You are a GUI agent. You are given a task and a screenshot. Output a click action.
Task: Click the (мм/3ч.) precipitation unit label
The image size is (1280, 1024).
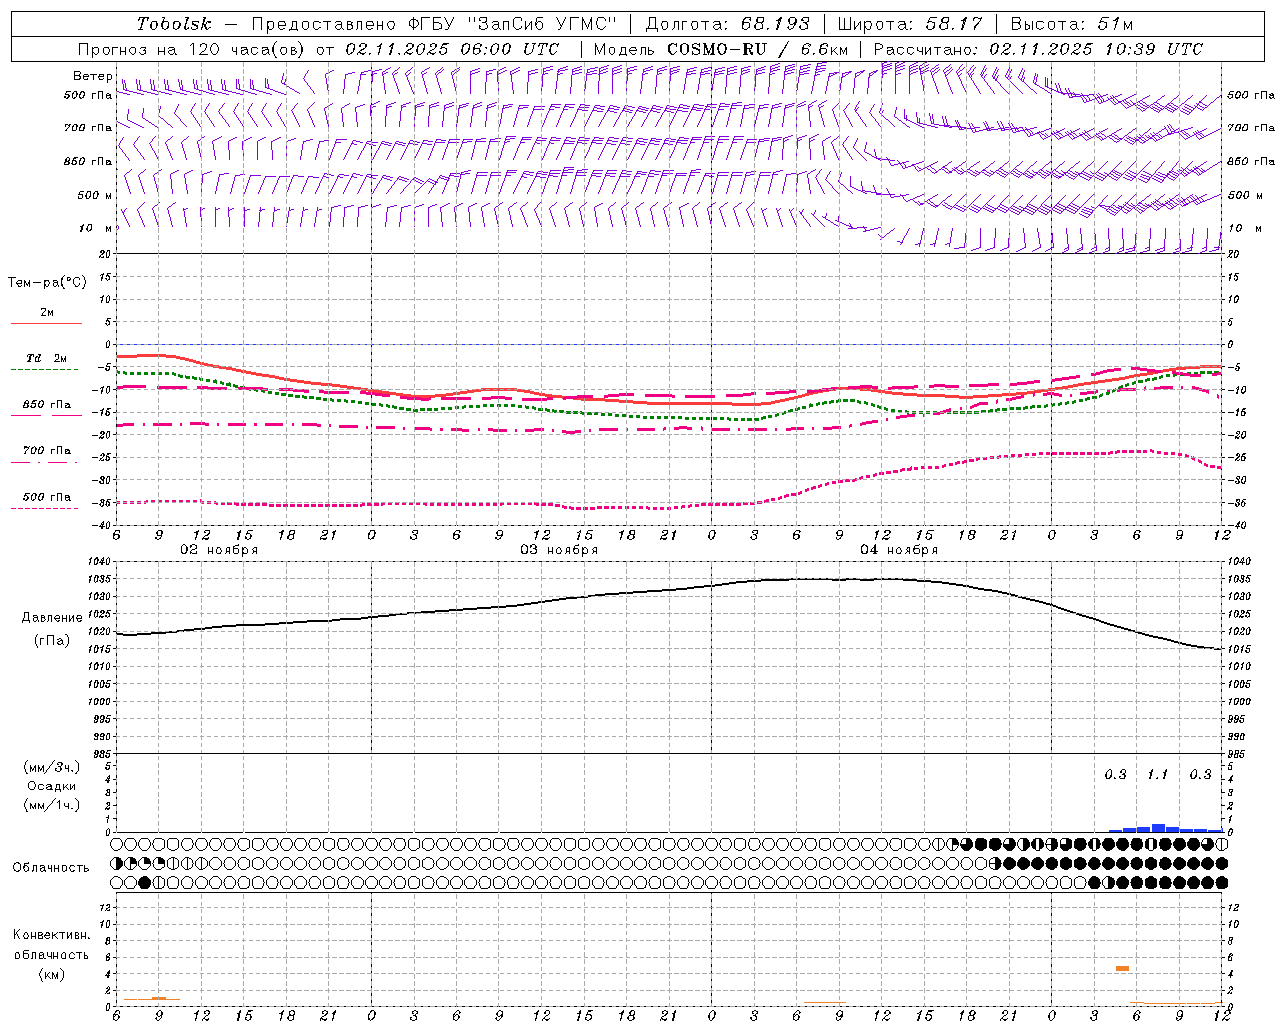tap(52, 767)
